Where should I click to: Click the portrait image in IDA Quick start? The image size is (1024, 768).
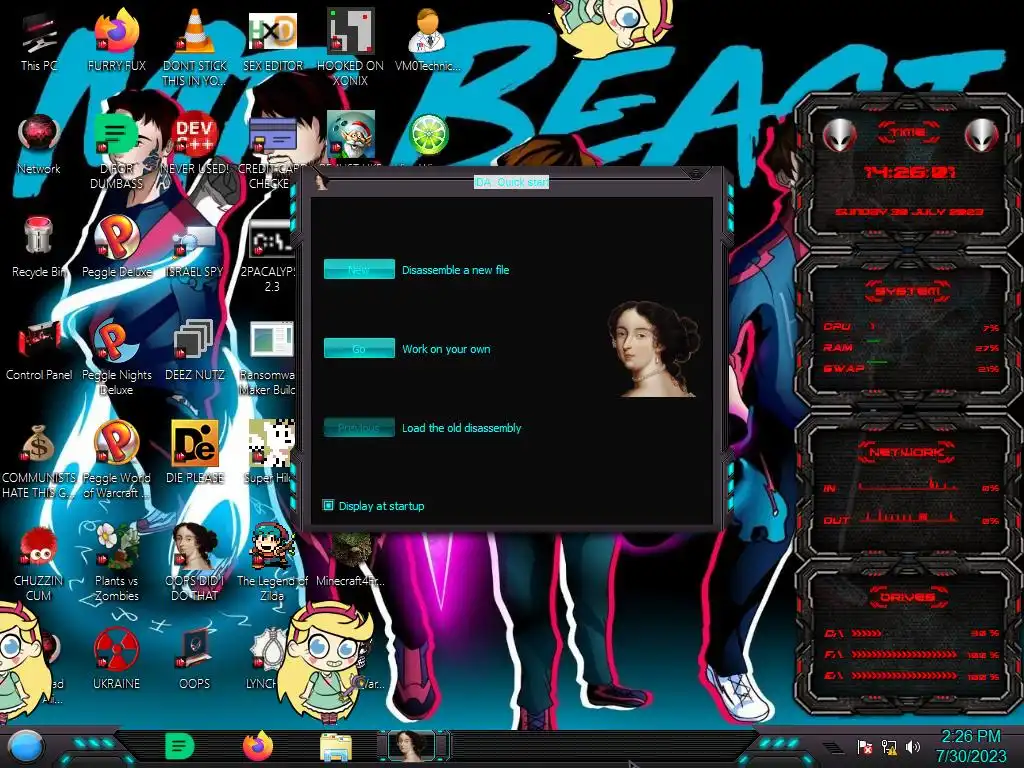pyautogui.click(x=654, y=349)
